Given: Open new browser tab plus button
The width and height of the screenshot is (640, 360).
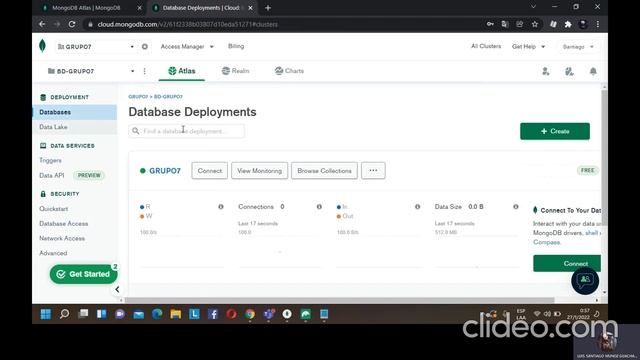Looking at the screenshot, I should (x=268, y=8).
